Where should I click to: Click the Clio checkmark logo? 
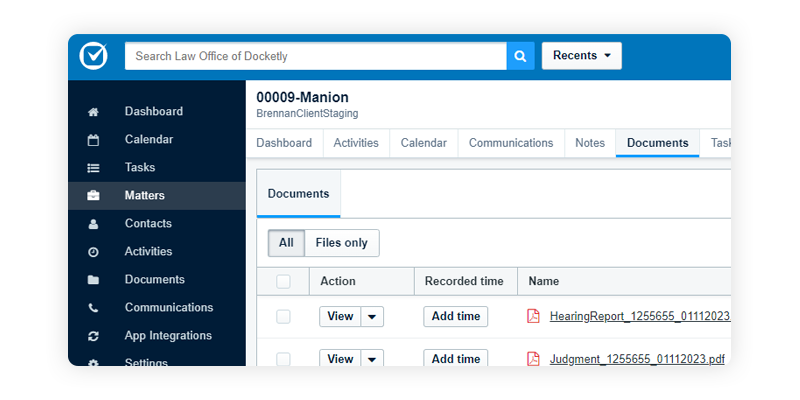(93, 56)
